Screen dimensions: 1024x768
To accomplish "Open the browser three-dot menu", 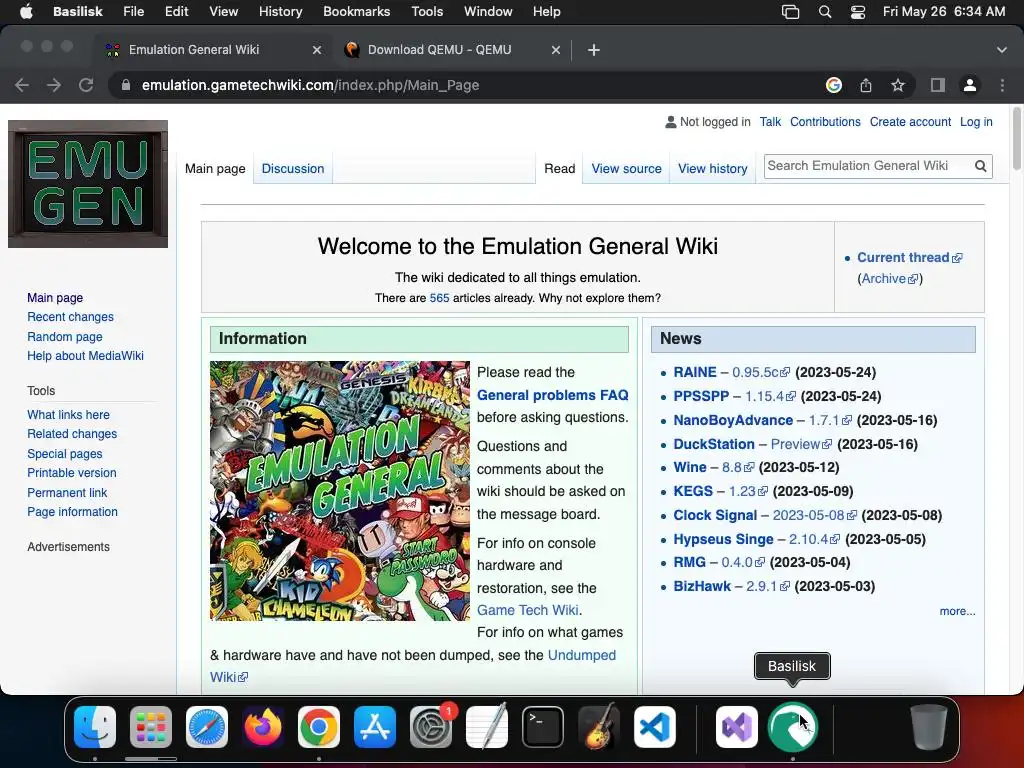I will [1002, 86].
